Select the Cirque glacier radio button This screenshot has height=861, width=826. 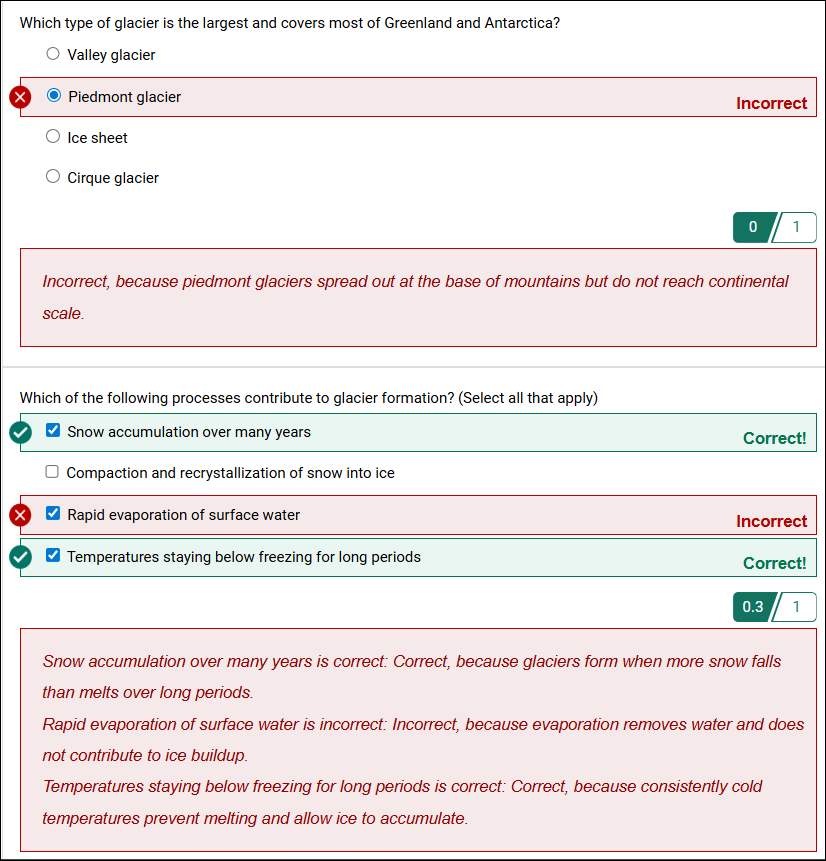[52, 175]
